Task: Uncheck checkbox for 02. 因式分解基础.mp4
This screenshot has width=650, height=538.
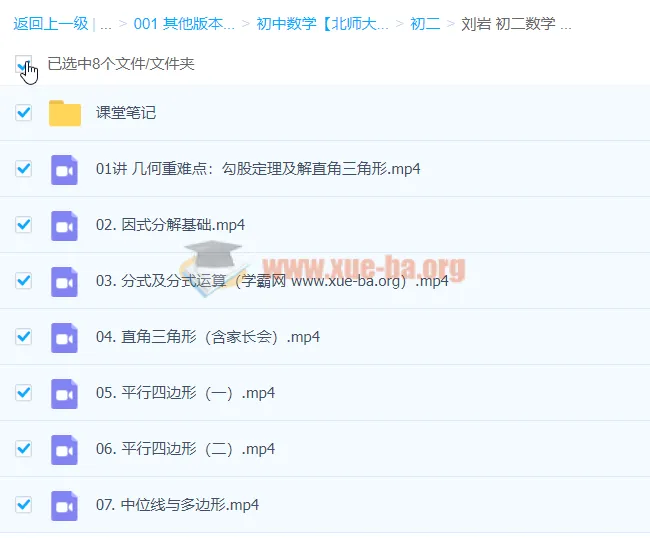Action: (x=24, y=225)
